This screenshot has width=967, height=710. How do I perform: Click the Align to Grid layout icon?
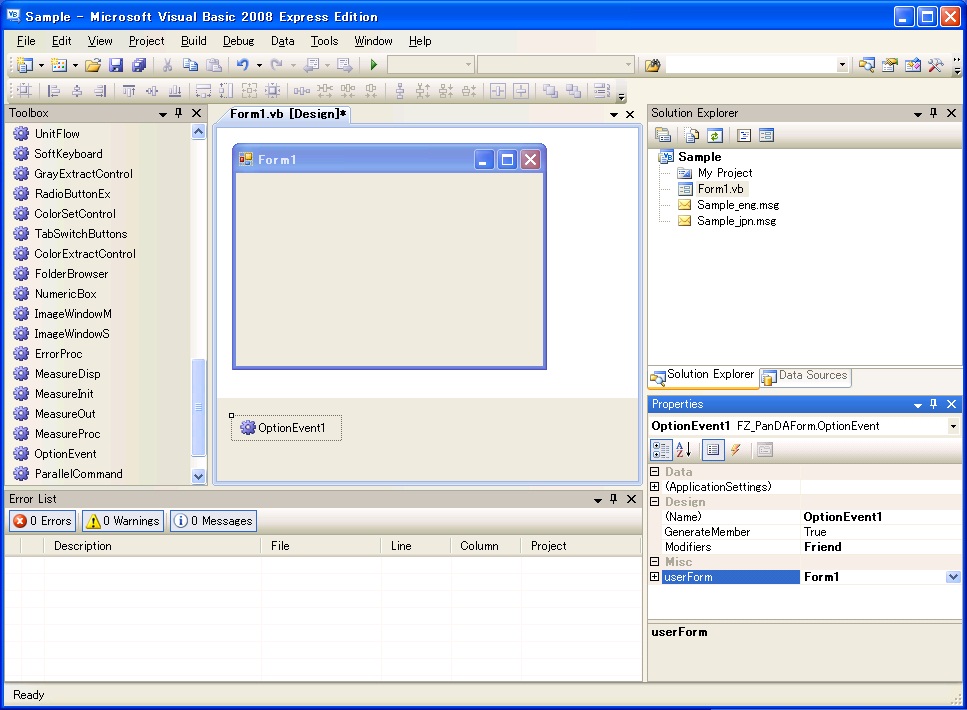(25, 91)
